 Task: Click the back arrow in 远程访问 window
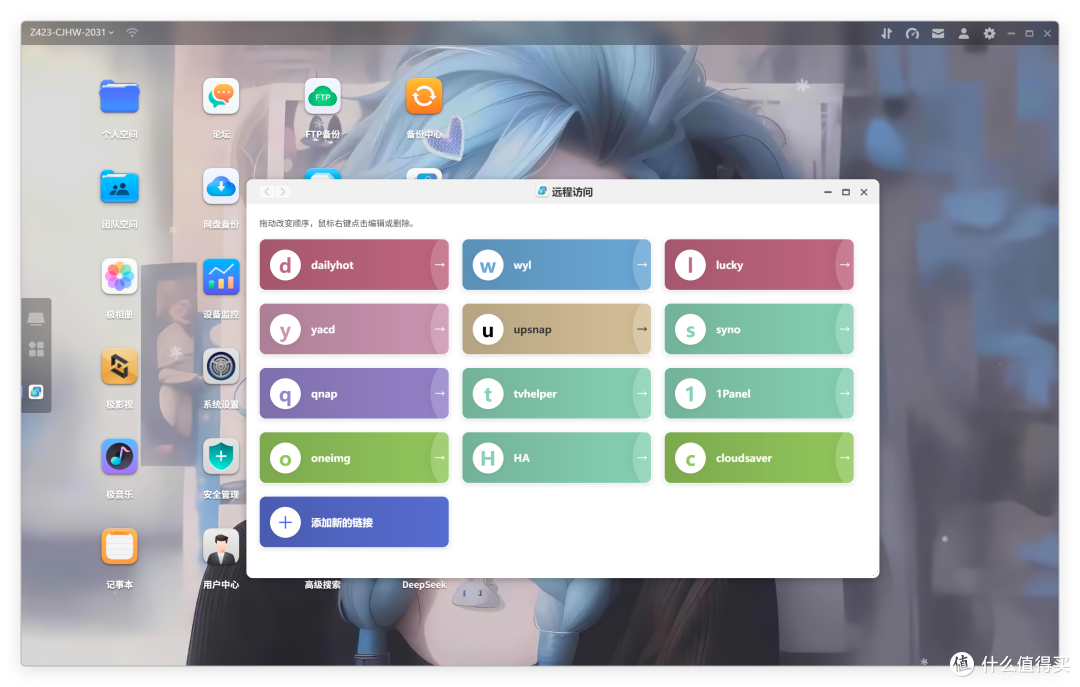point(267,192)
